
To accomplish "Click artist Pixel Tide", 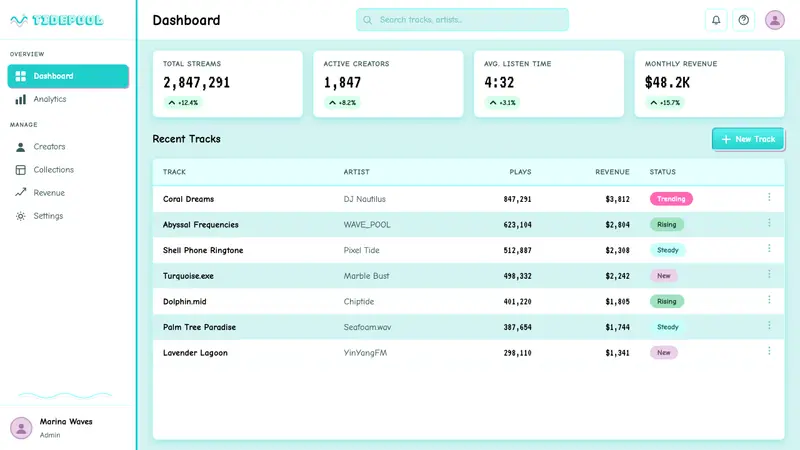I will [361, 250].
